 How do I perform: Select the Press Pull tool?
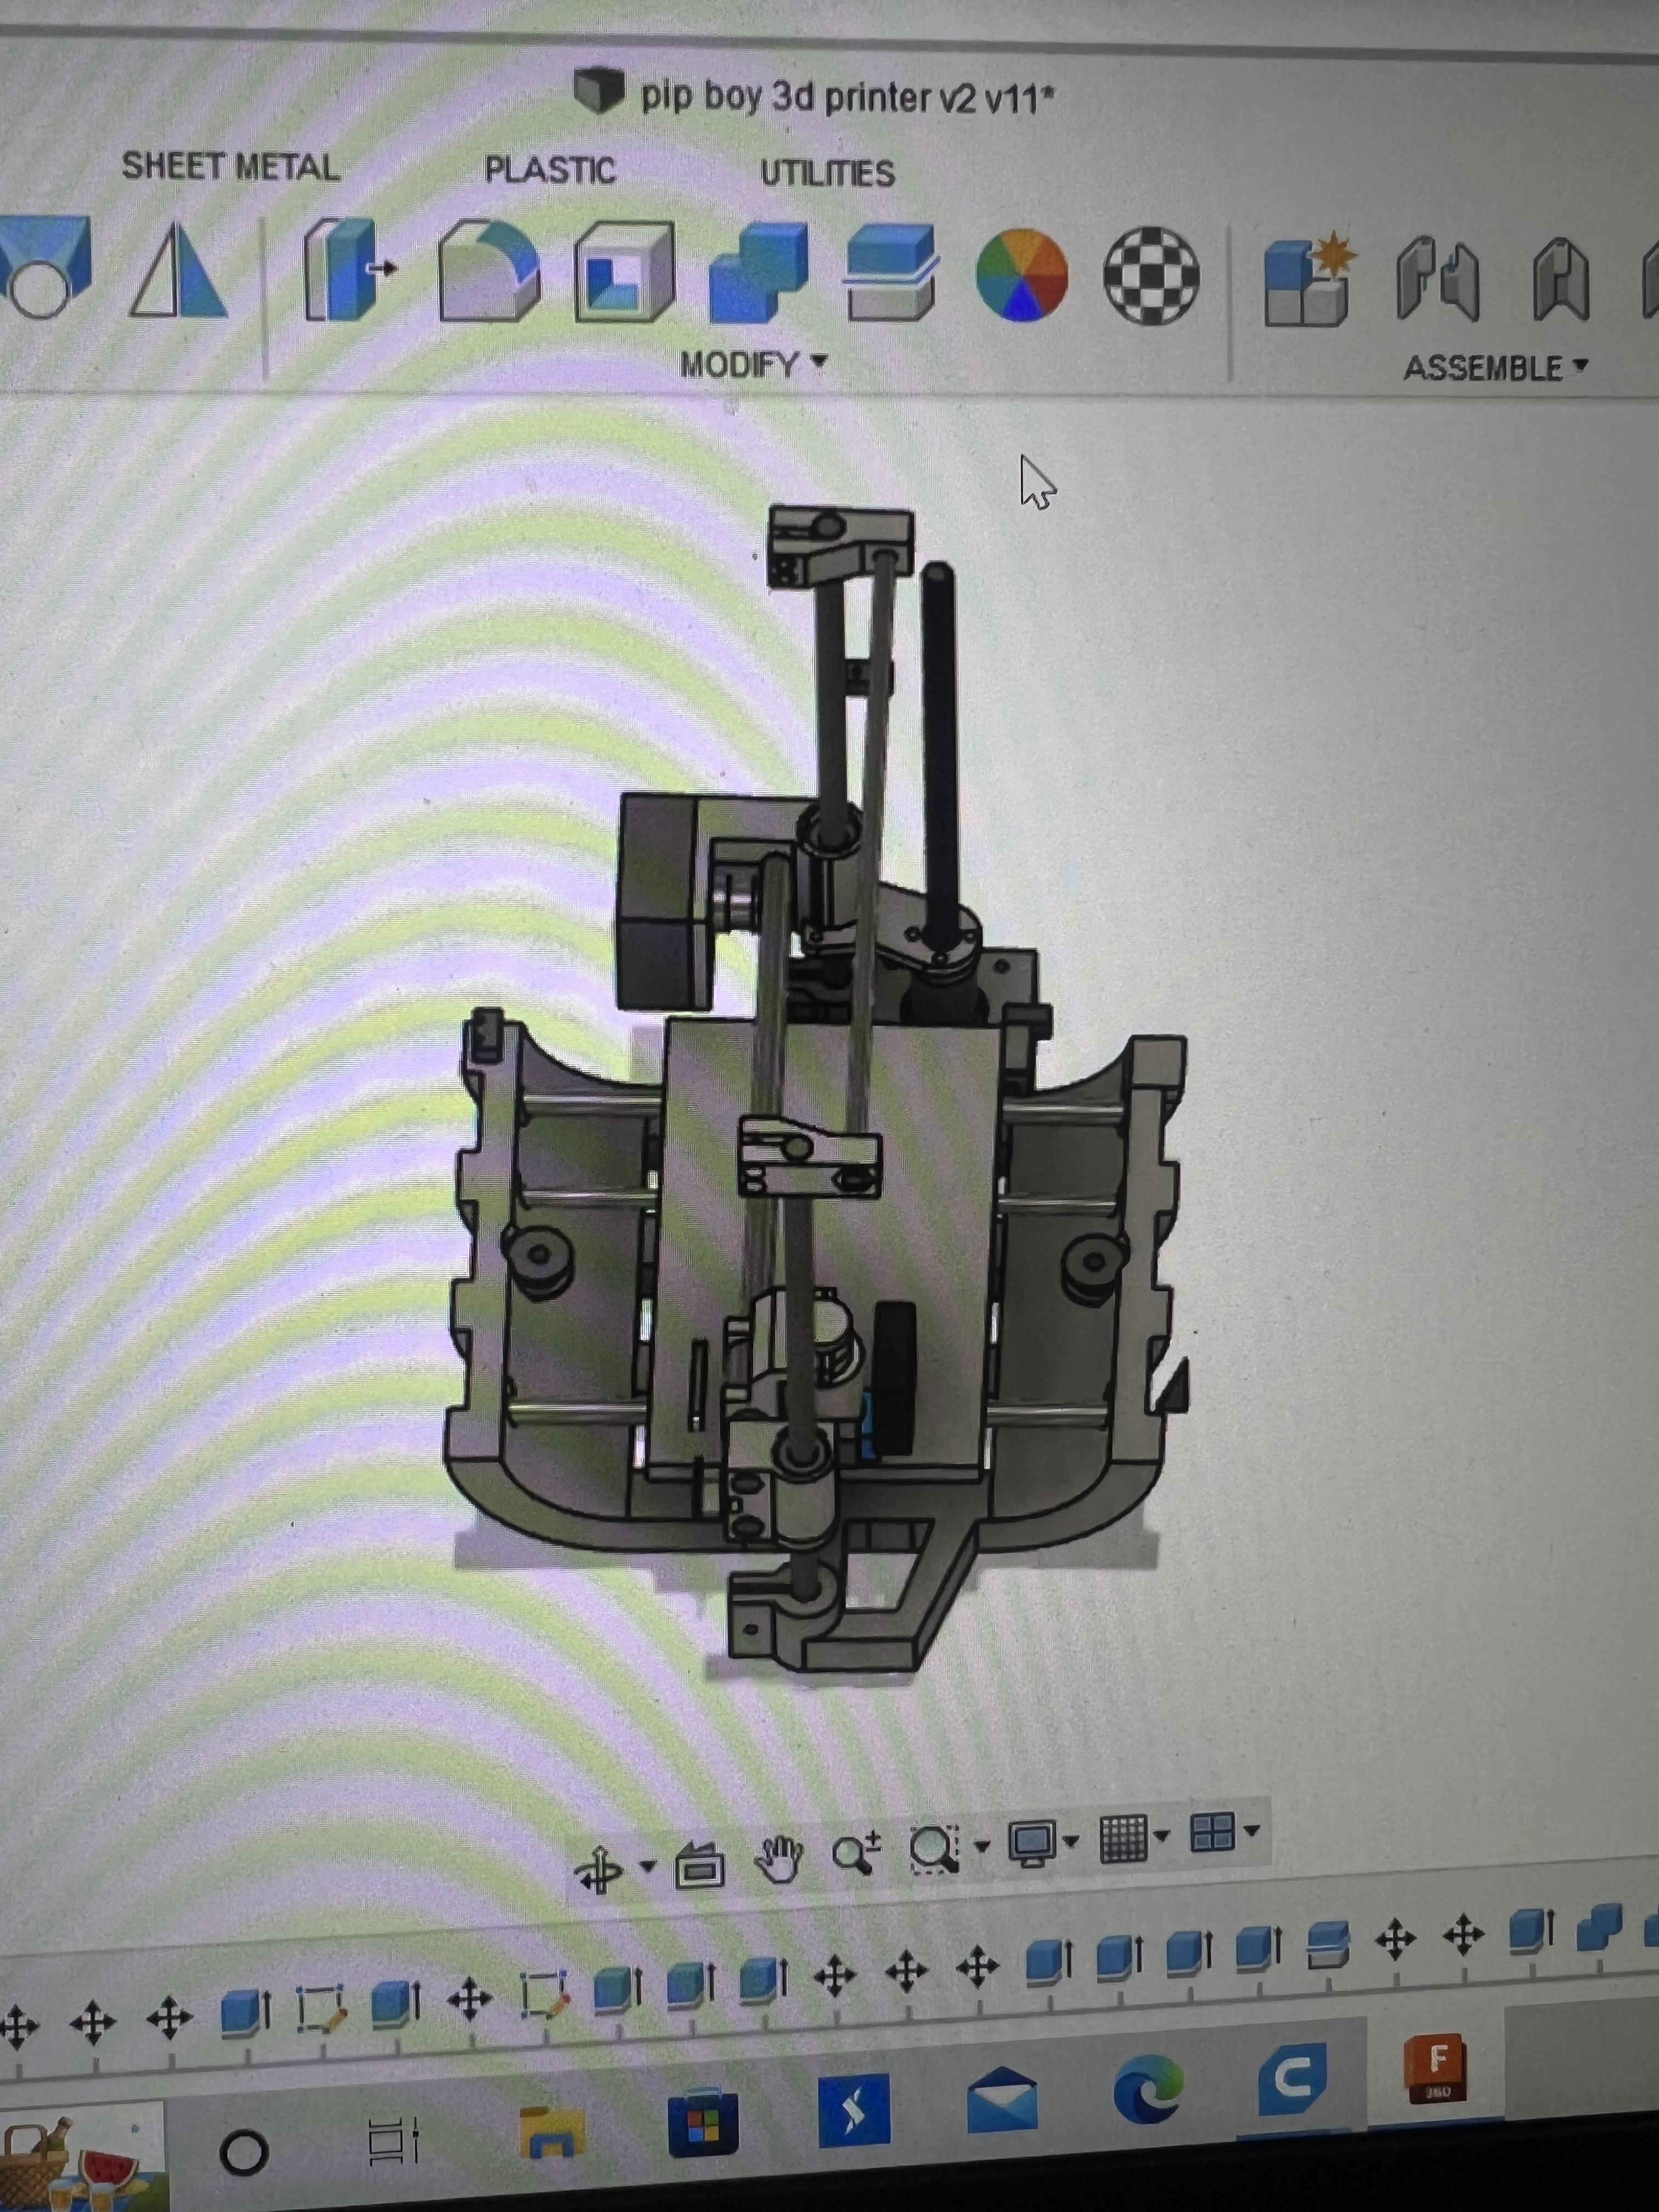[x=346, y=270]
